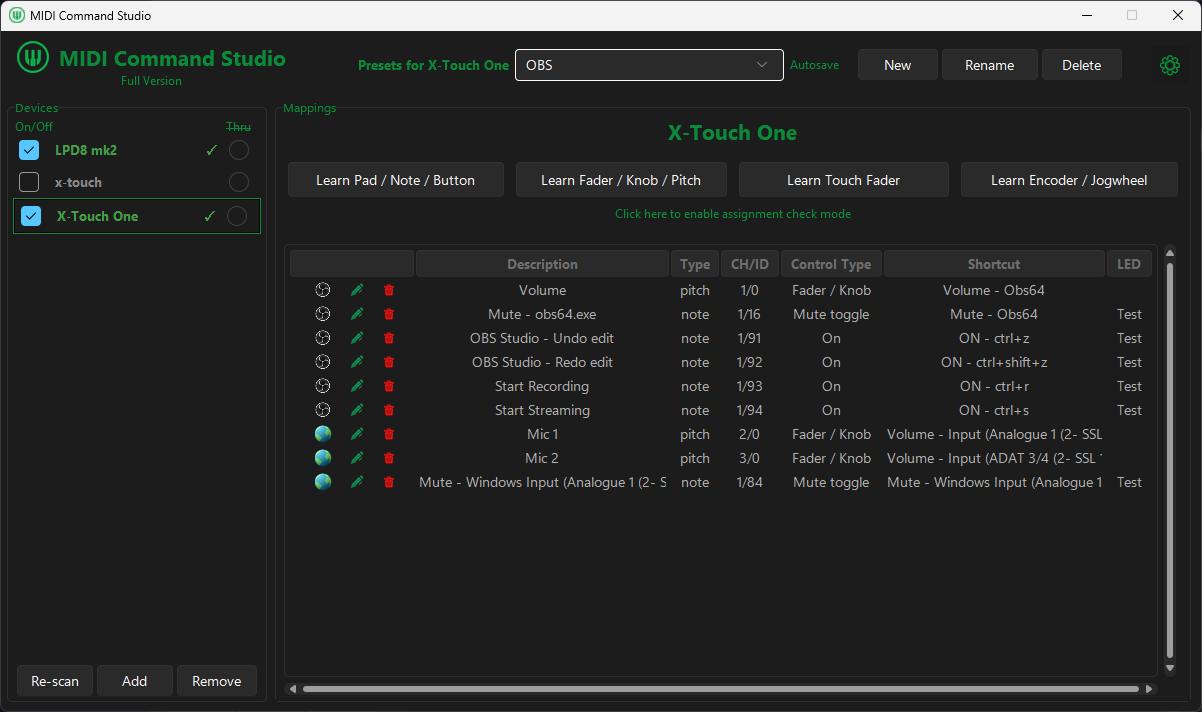Toggle the Autosave option

point(814,65)
